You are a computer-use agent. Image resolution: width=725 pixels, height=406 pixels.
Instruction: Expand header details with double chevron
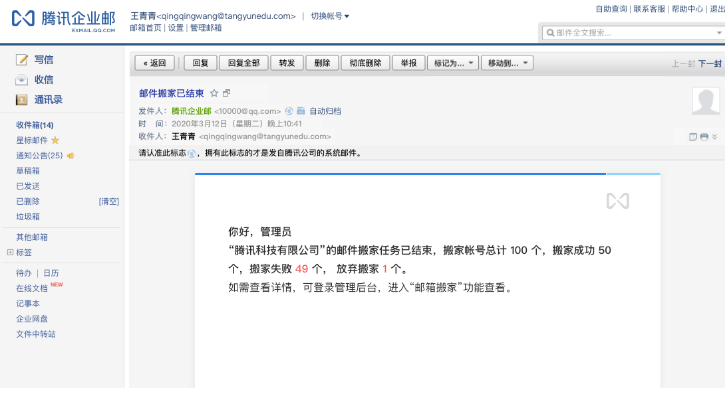point(715,137)
